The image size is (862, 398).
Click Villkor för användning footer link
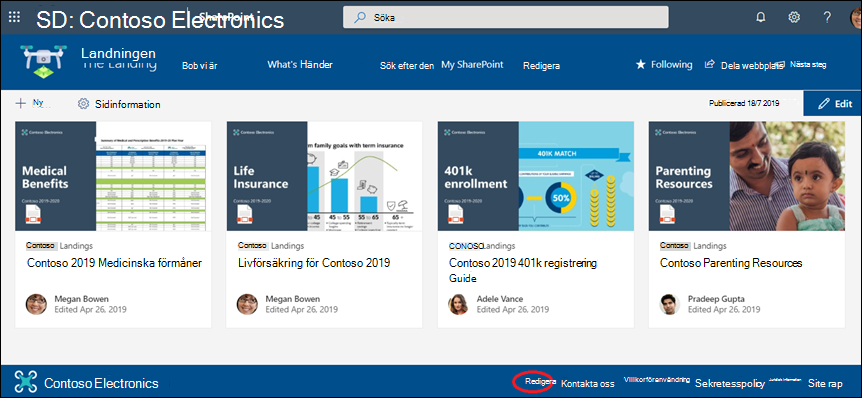click(x=657, y=379)
